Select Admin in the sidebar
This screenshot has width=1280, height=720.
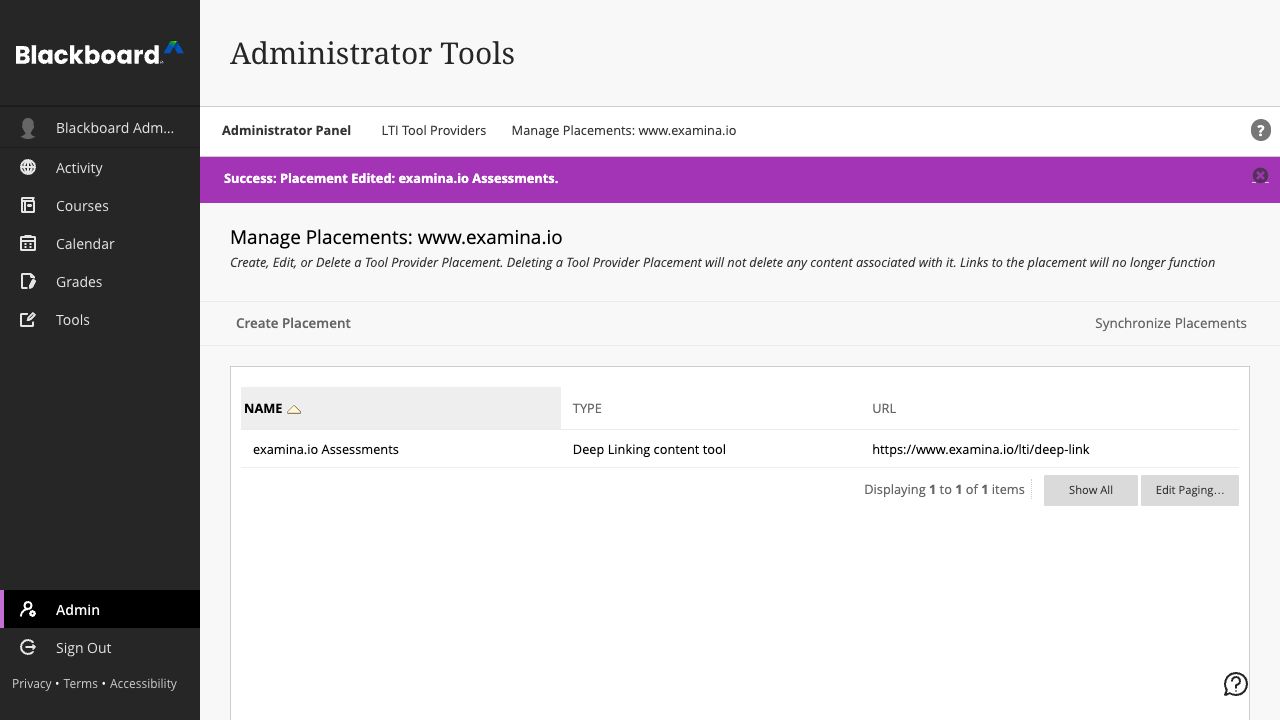tap(78, 609)
